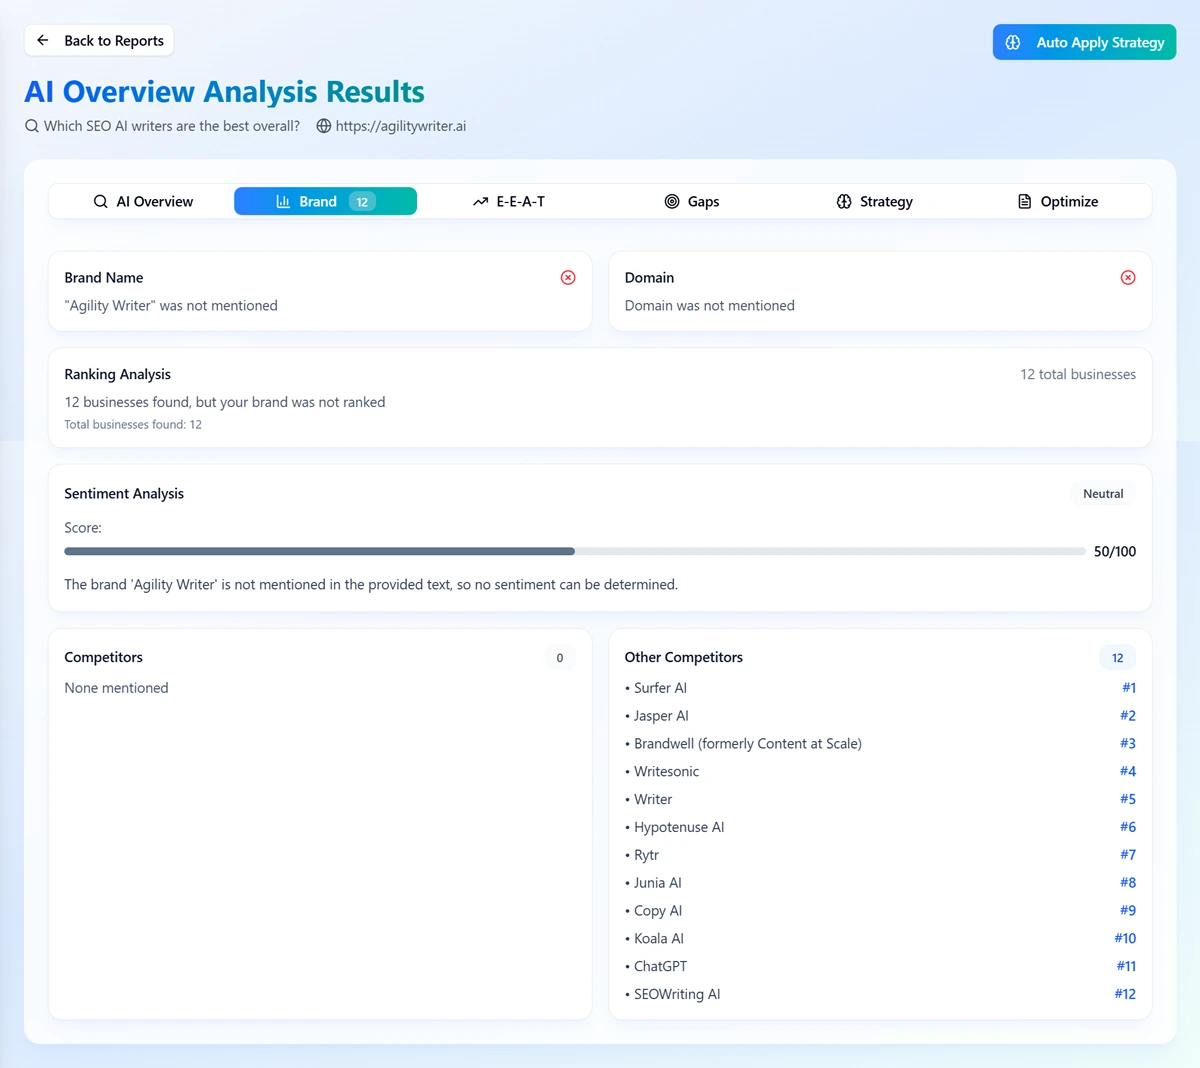Click the #1 rank number
The image size is (1200, 1068).
pos(1128,688)
